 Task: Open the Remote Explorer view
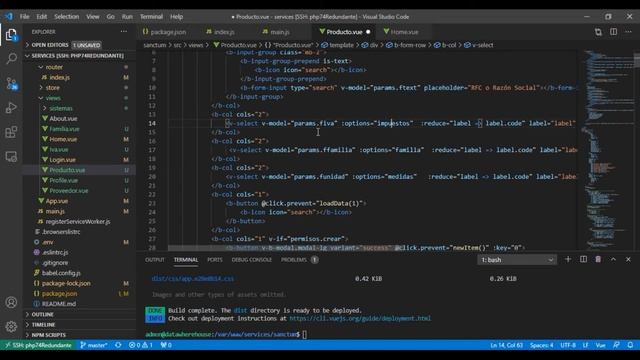point(11,157)
